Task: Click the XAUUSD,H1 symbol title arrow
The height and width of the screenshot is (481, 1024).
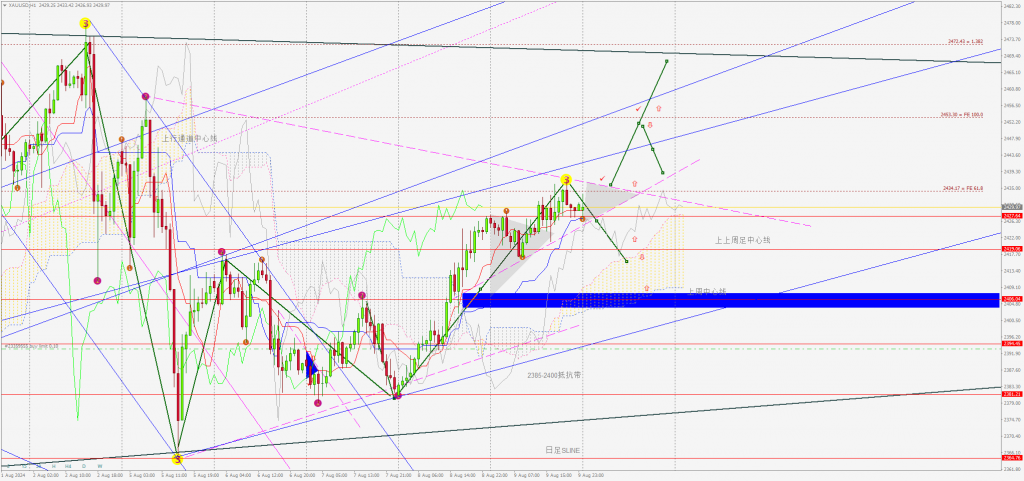Action: click(5, 5)
